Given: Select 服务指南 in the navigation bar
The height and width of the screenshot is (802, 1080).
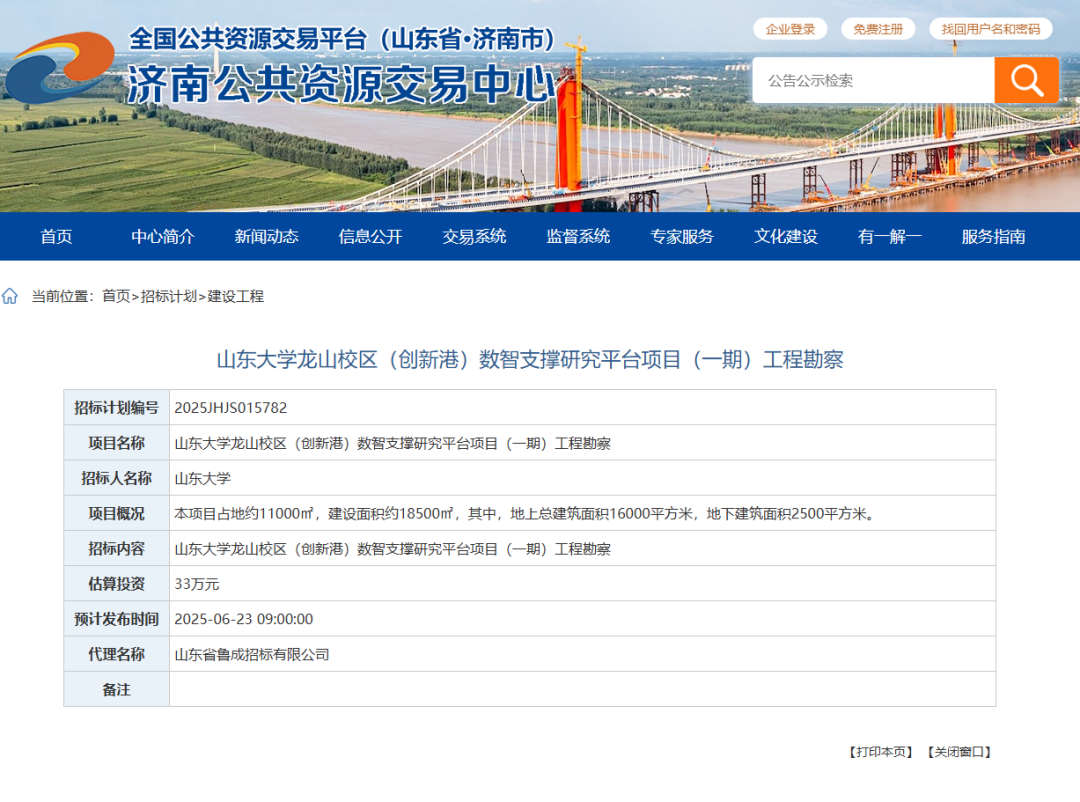Looking at the screenshot, I should [994, 236].
